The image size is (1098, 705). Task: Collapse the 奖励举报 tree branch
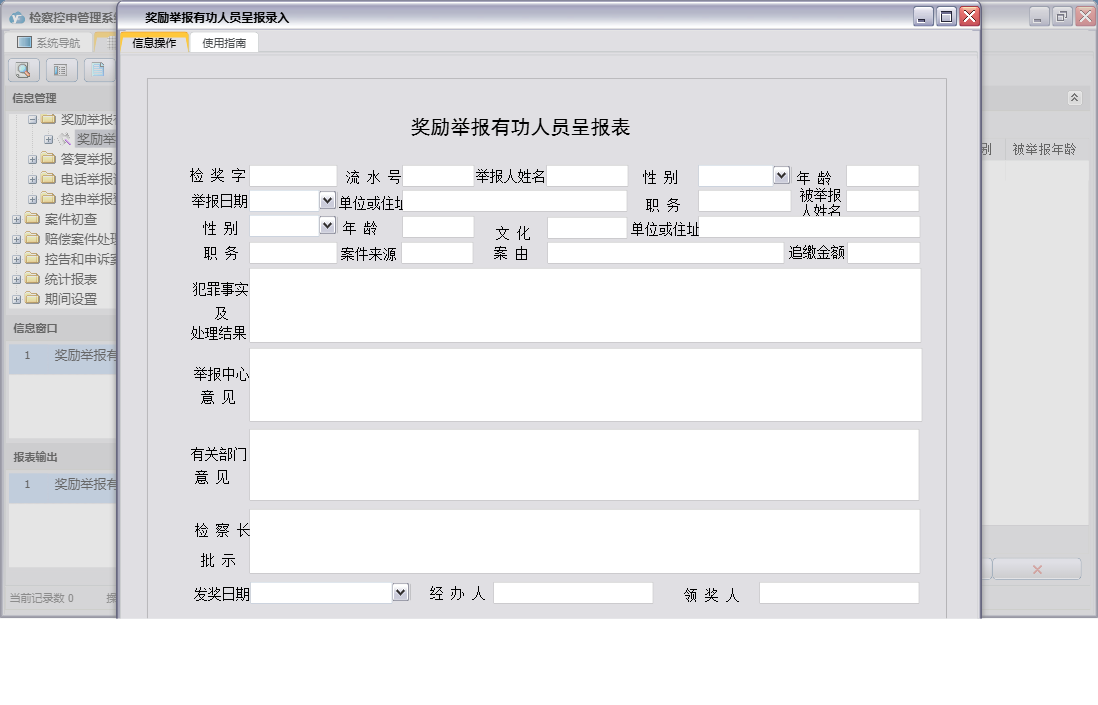coord(34,118)
